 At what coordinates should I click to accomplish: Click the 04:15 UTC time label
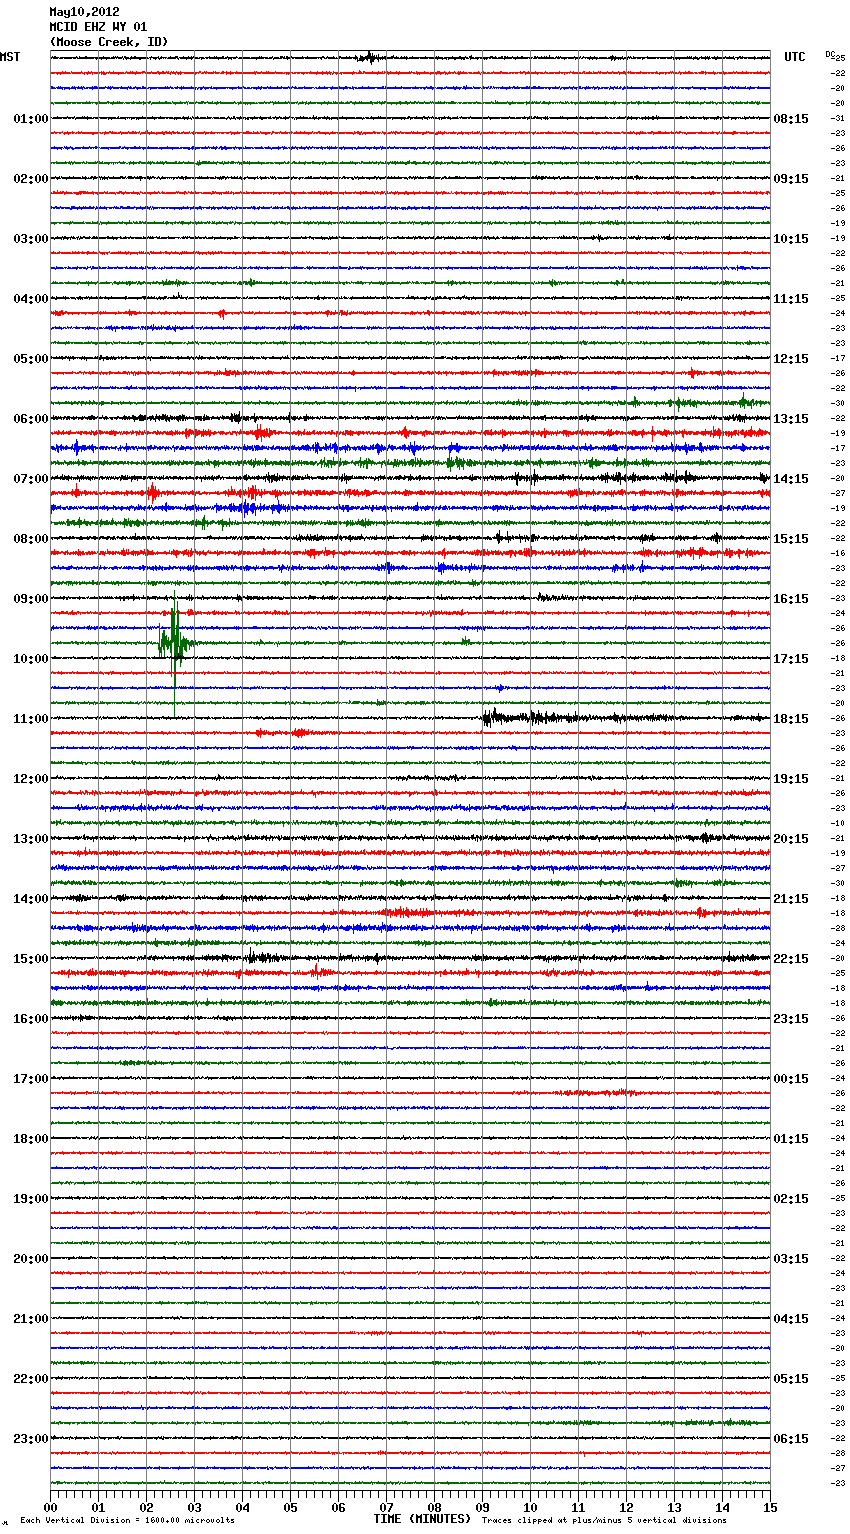[791, 1319]
